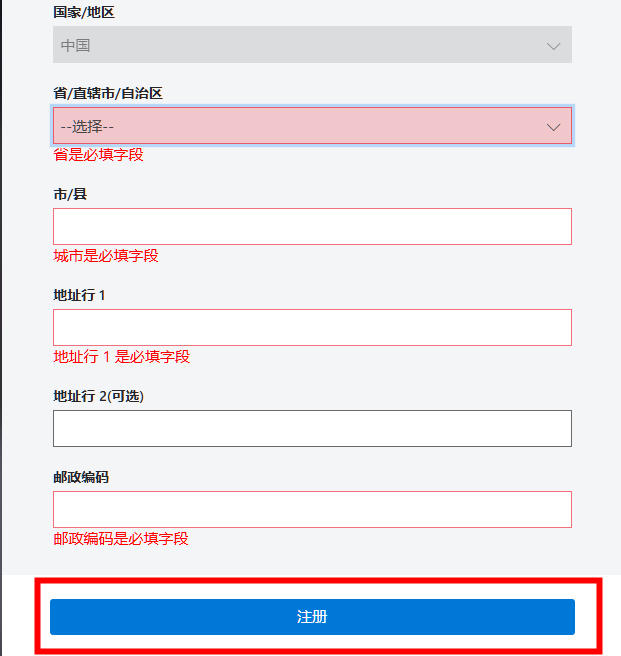Screen dimensions: 621x656
Task: Click the 地址行 1 label
Action: pos(79,295)
